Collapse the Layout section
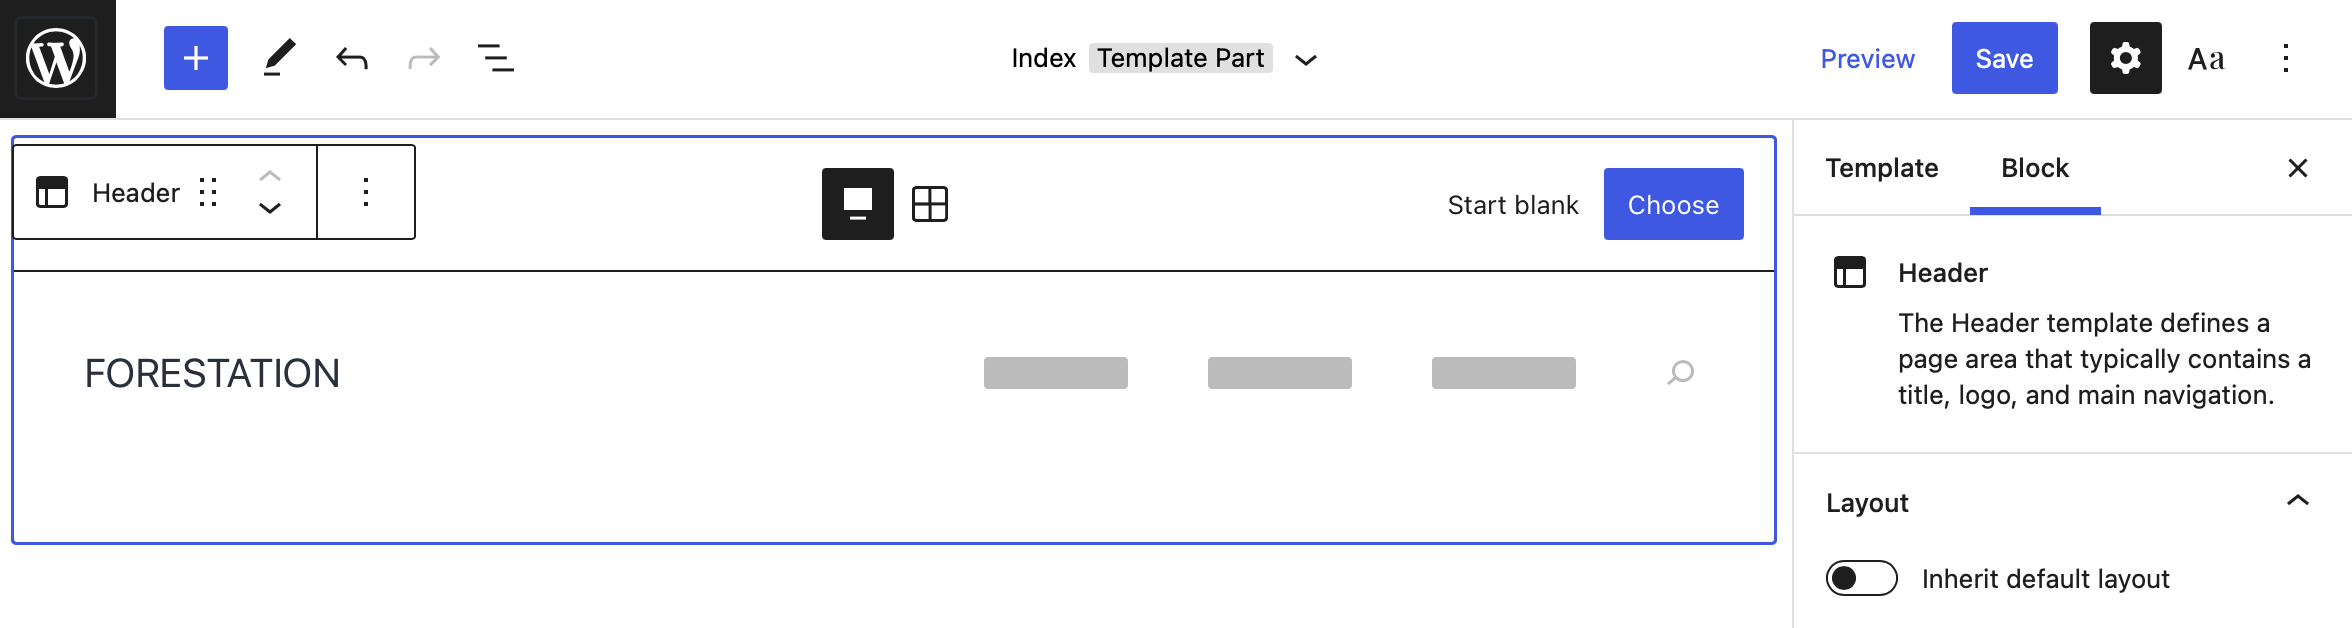2352x628 pixels. tap(2298, 503)
